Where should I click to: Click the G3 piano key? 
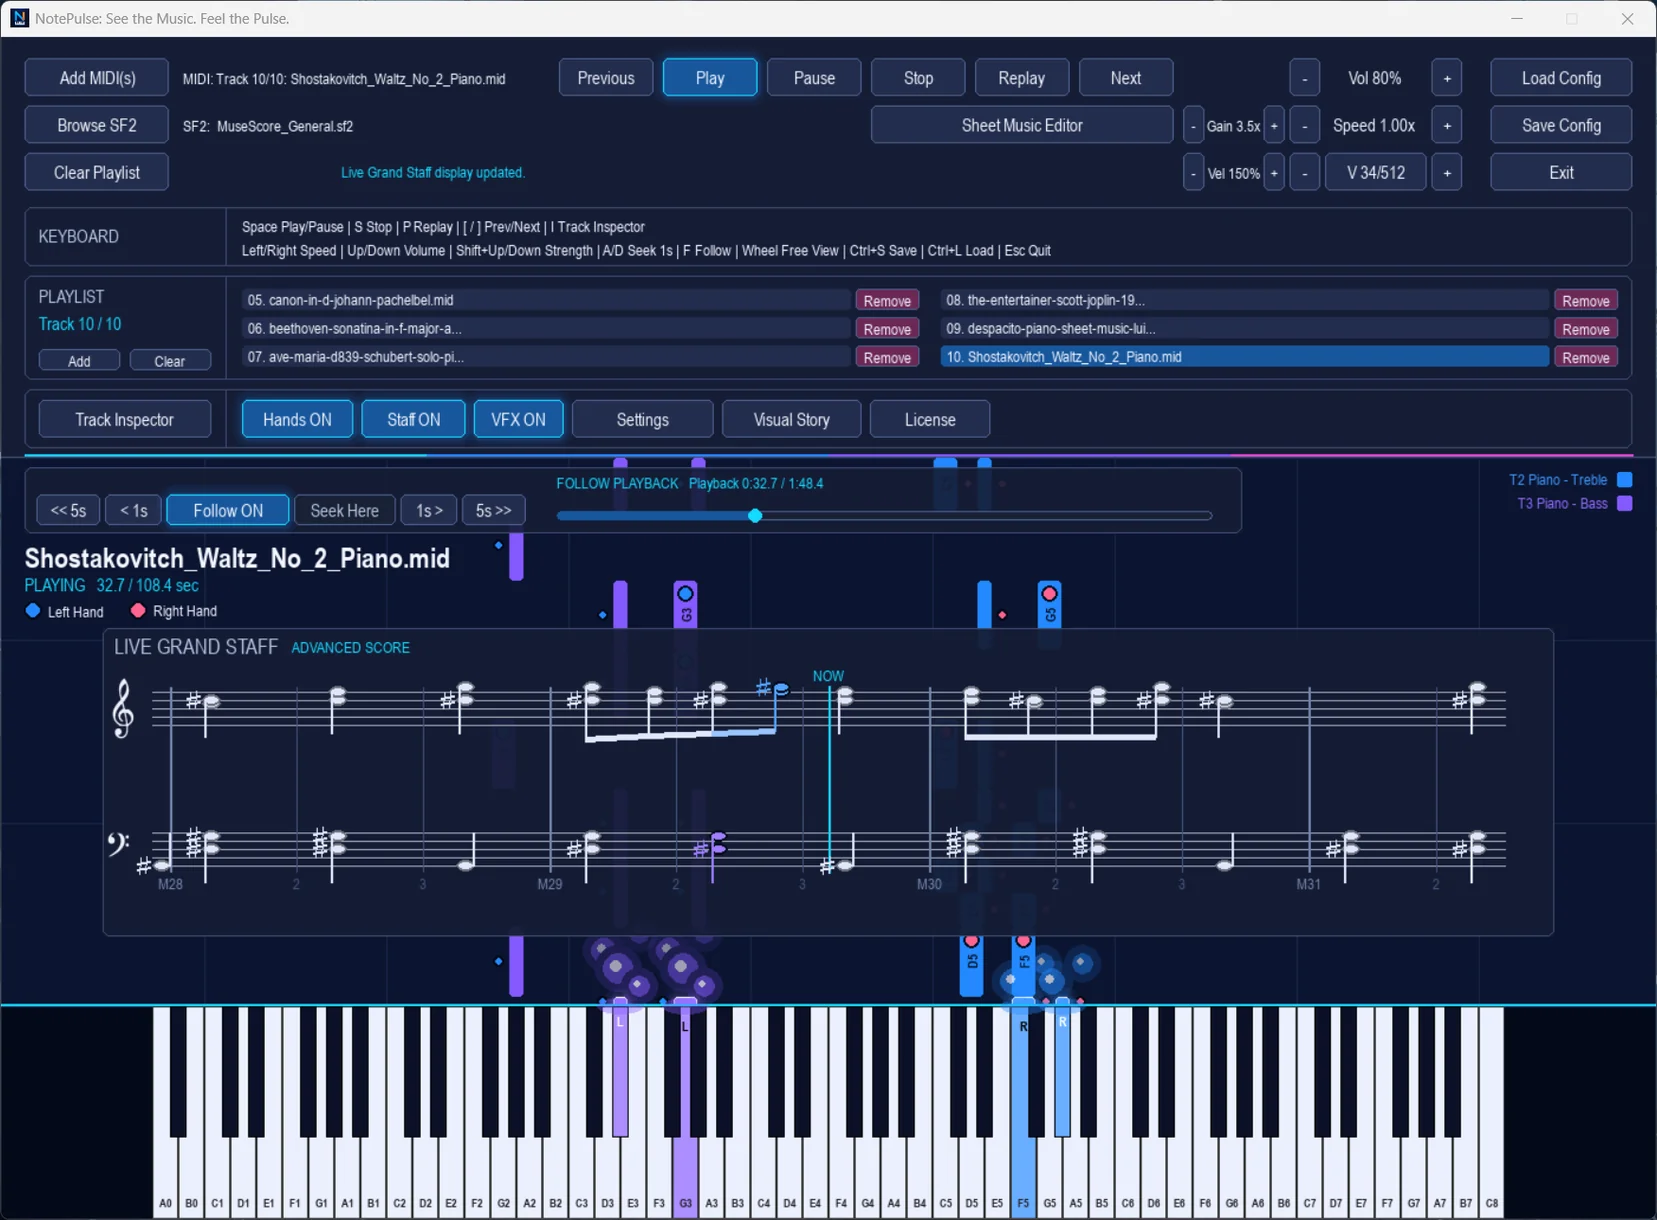(685, 1170)
